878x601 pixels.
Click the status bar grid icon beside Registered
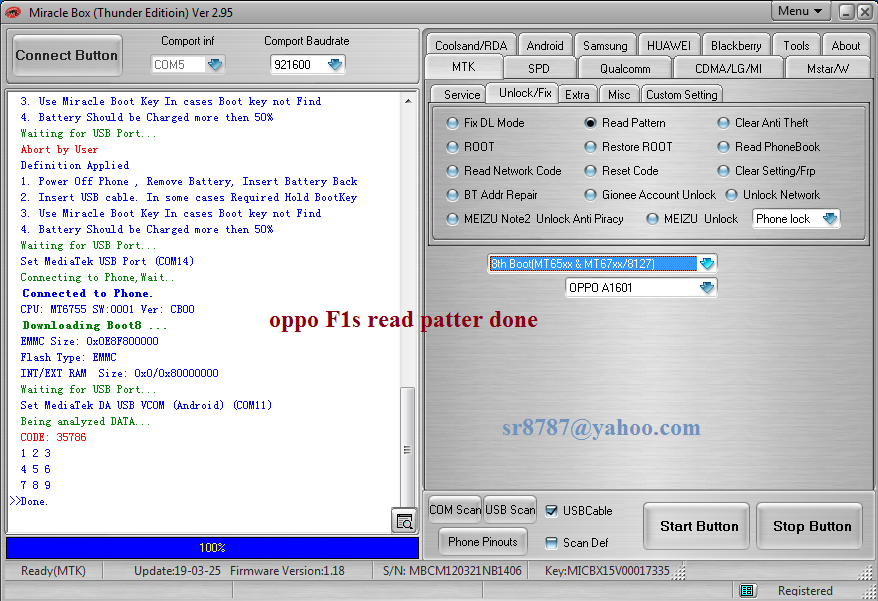pos(747,590)
